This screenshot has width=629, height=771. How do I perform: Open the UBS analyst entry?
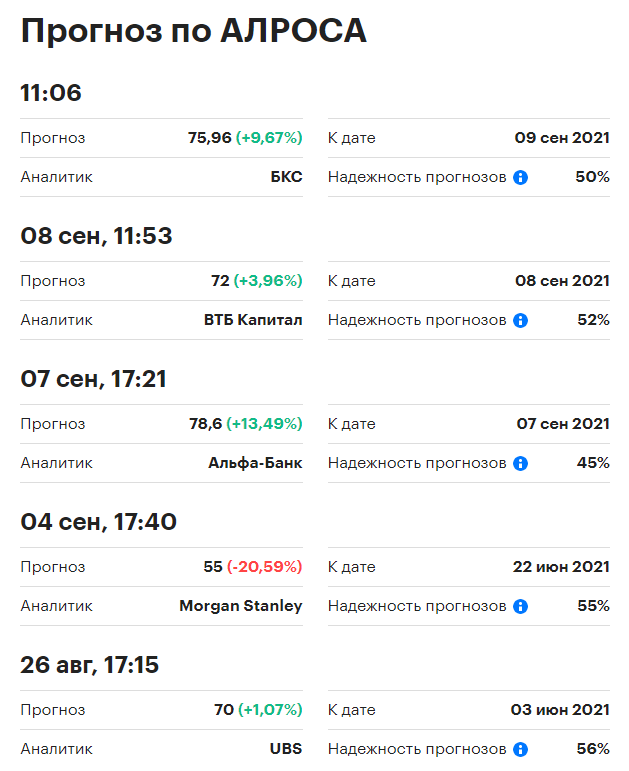[x=286, y=749]
